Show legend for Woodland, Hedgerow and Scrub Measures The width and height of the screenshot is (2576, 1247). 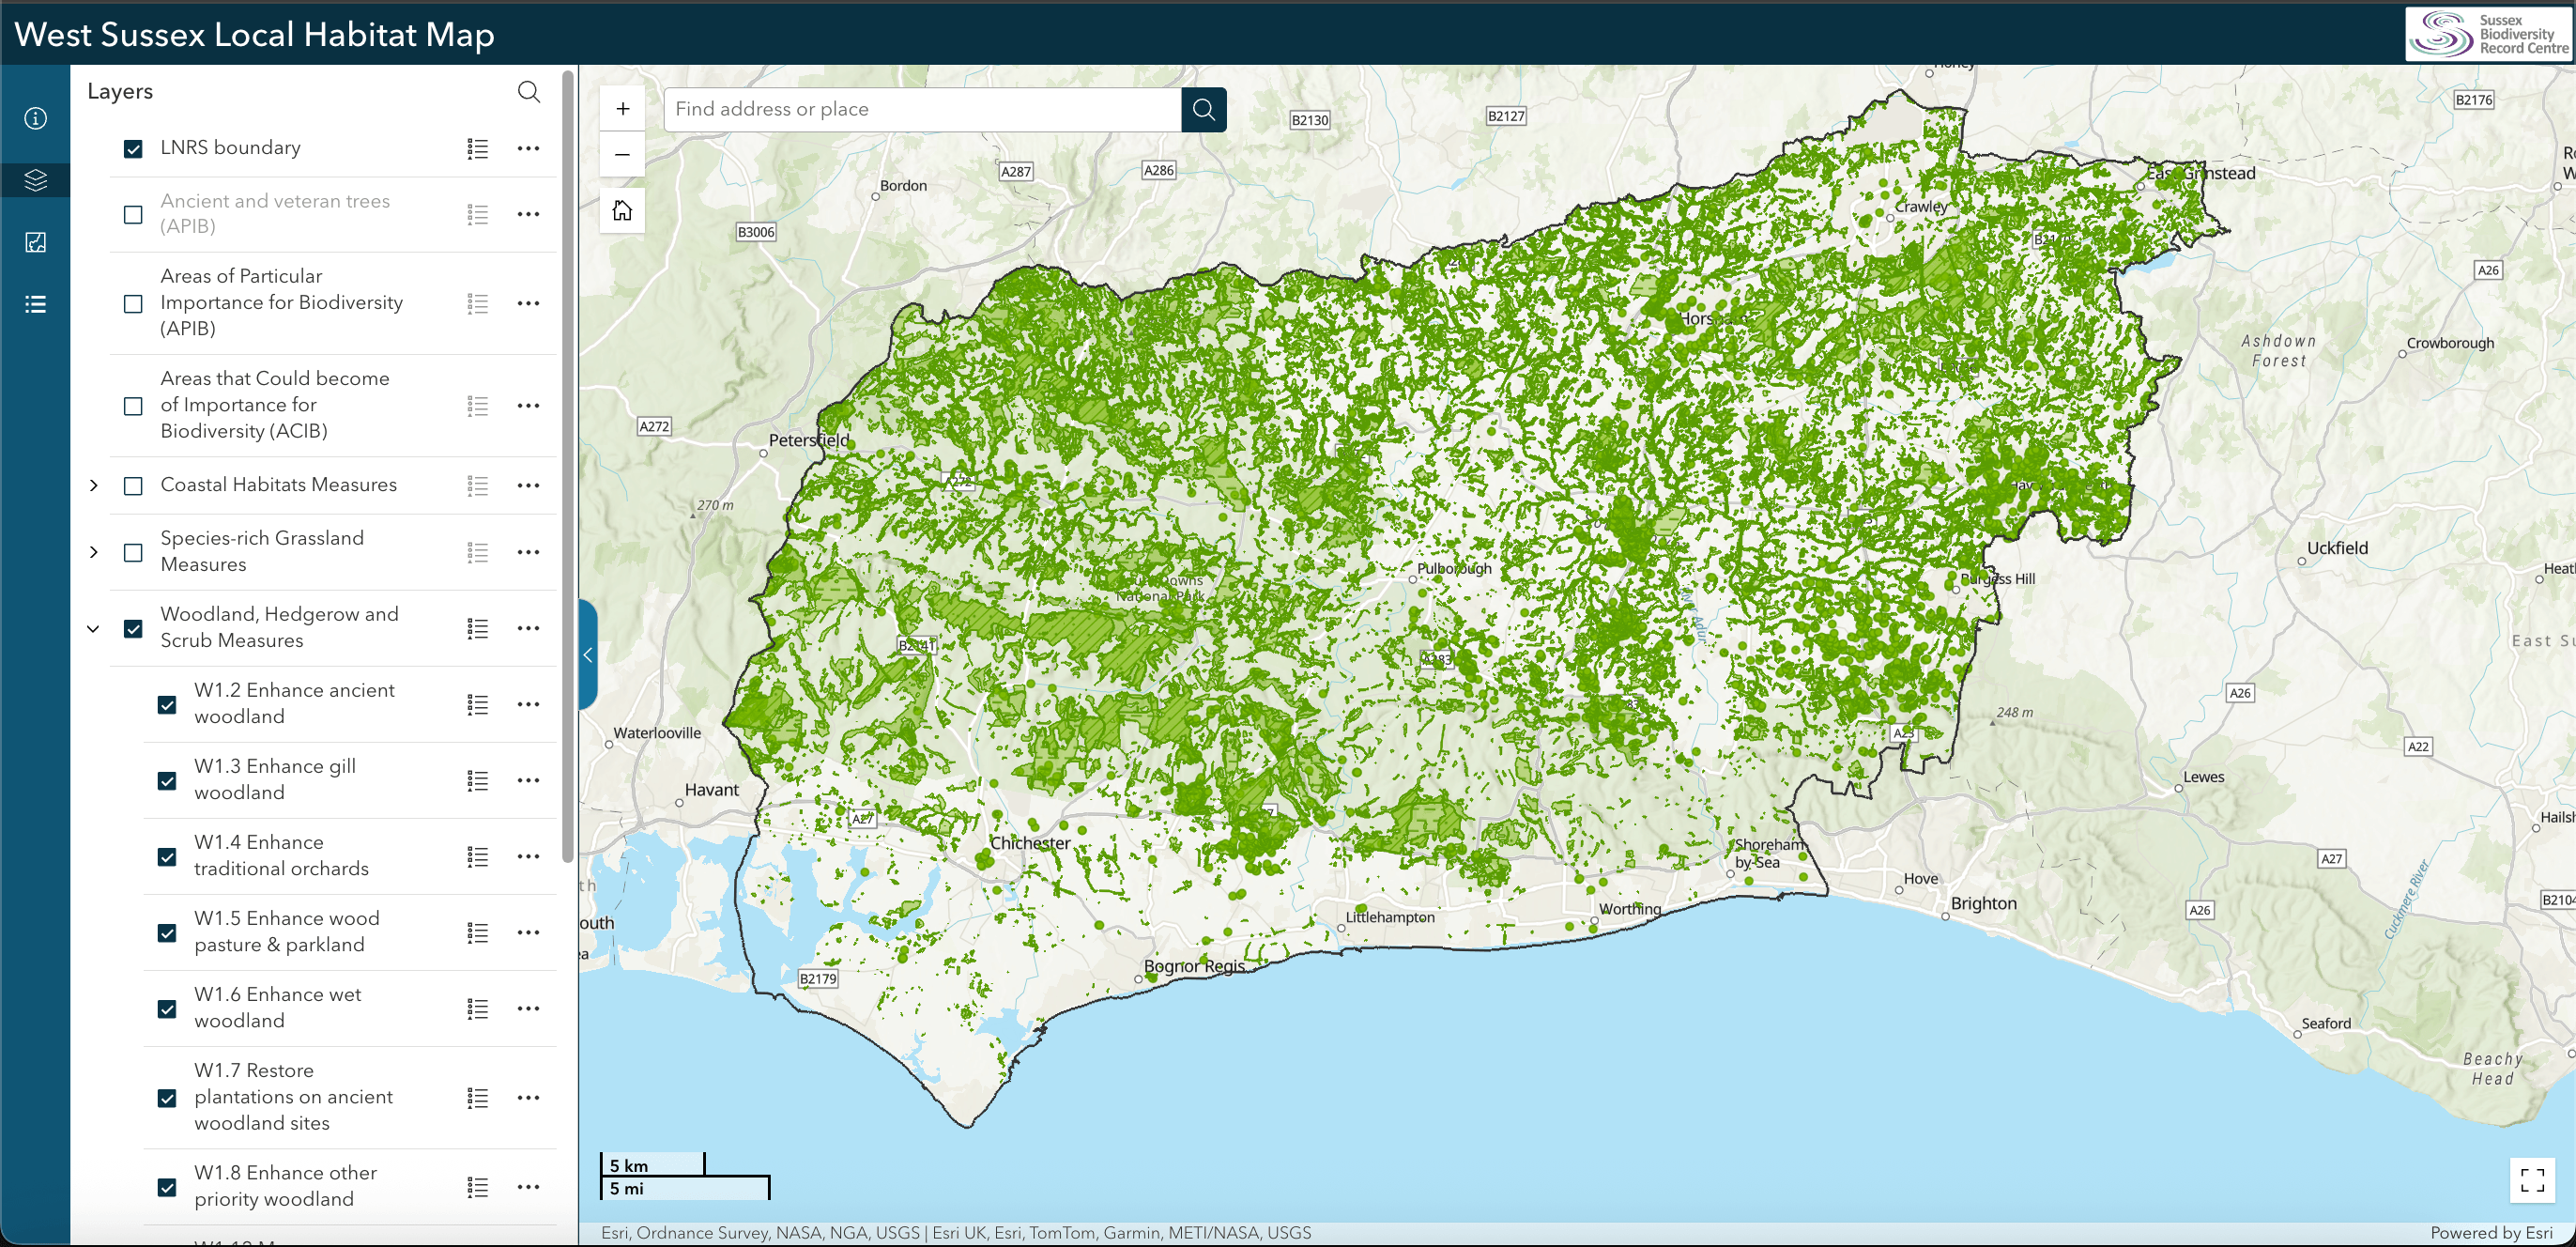[x=478, y=628]
